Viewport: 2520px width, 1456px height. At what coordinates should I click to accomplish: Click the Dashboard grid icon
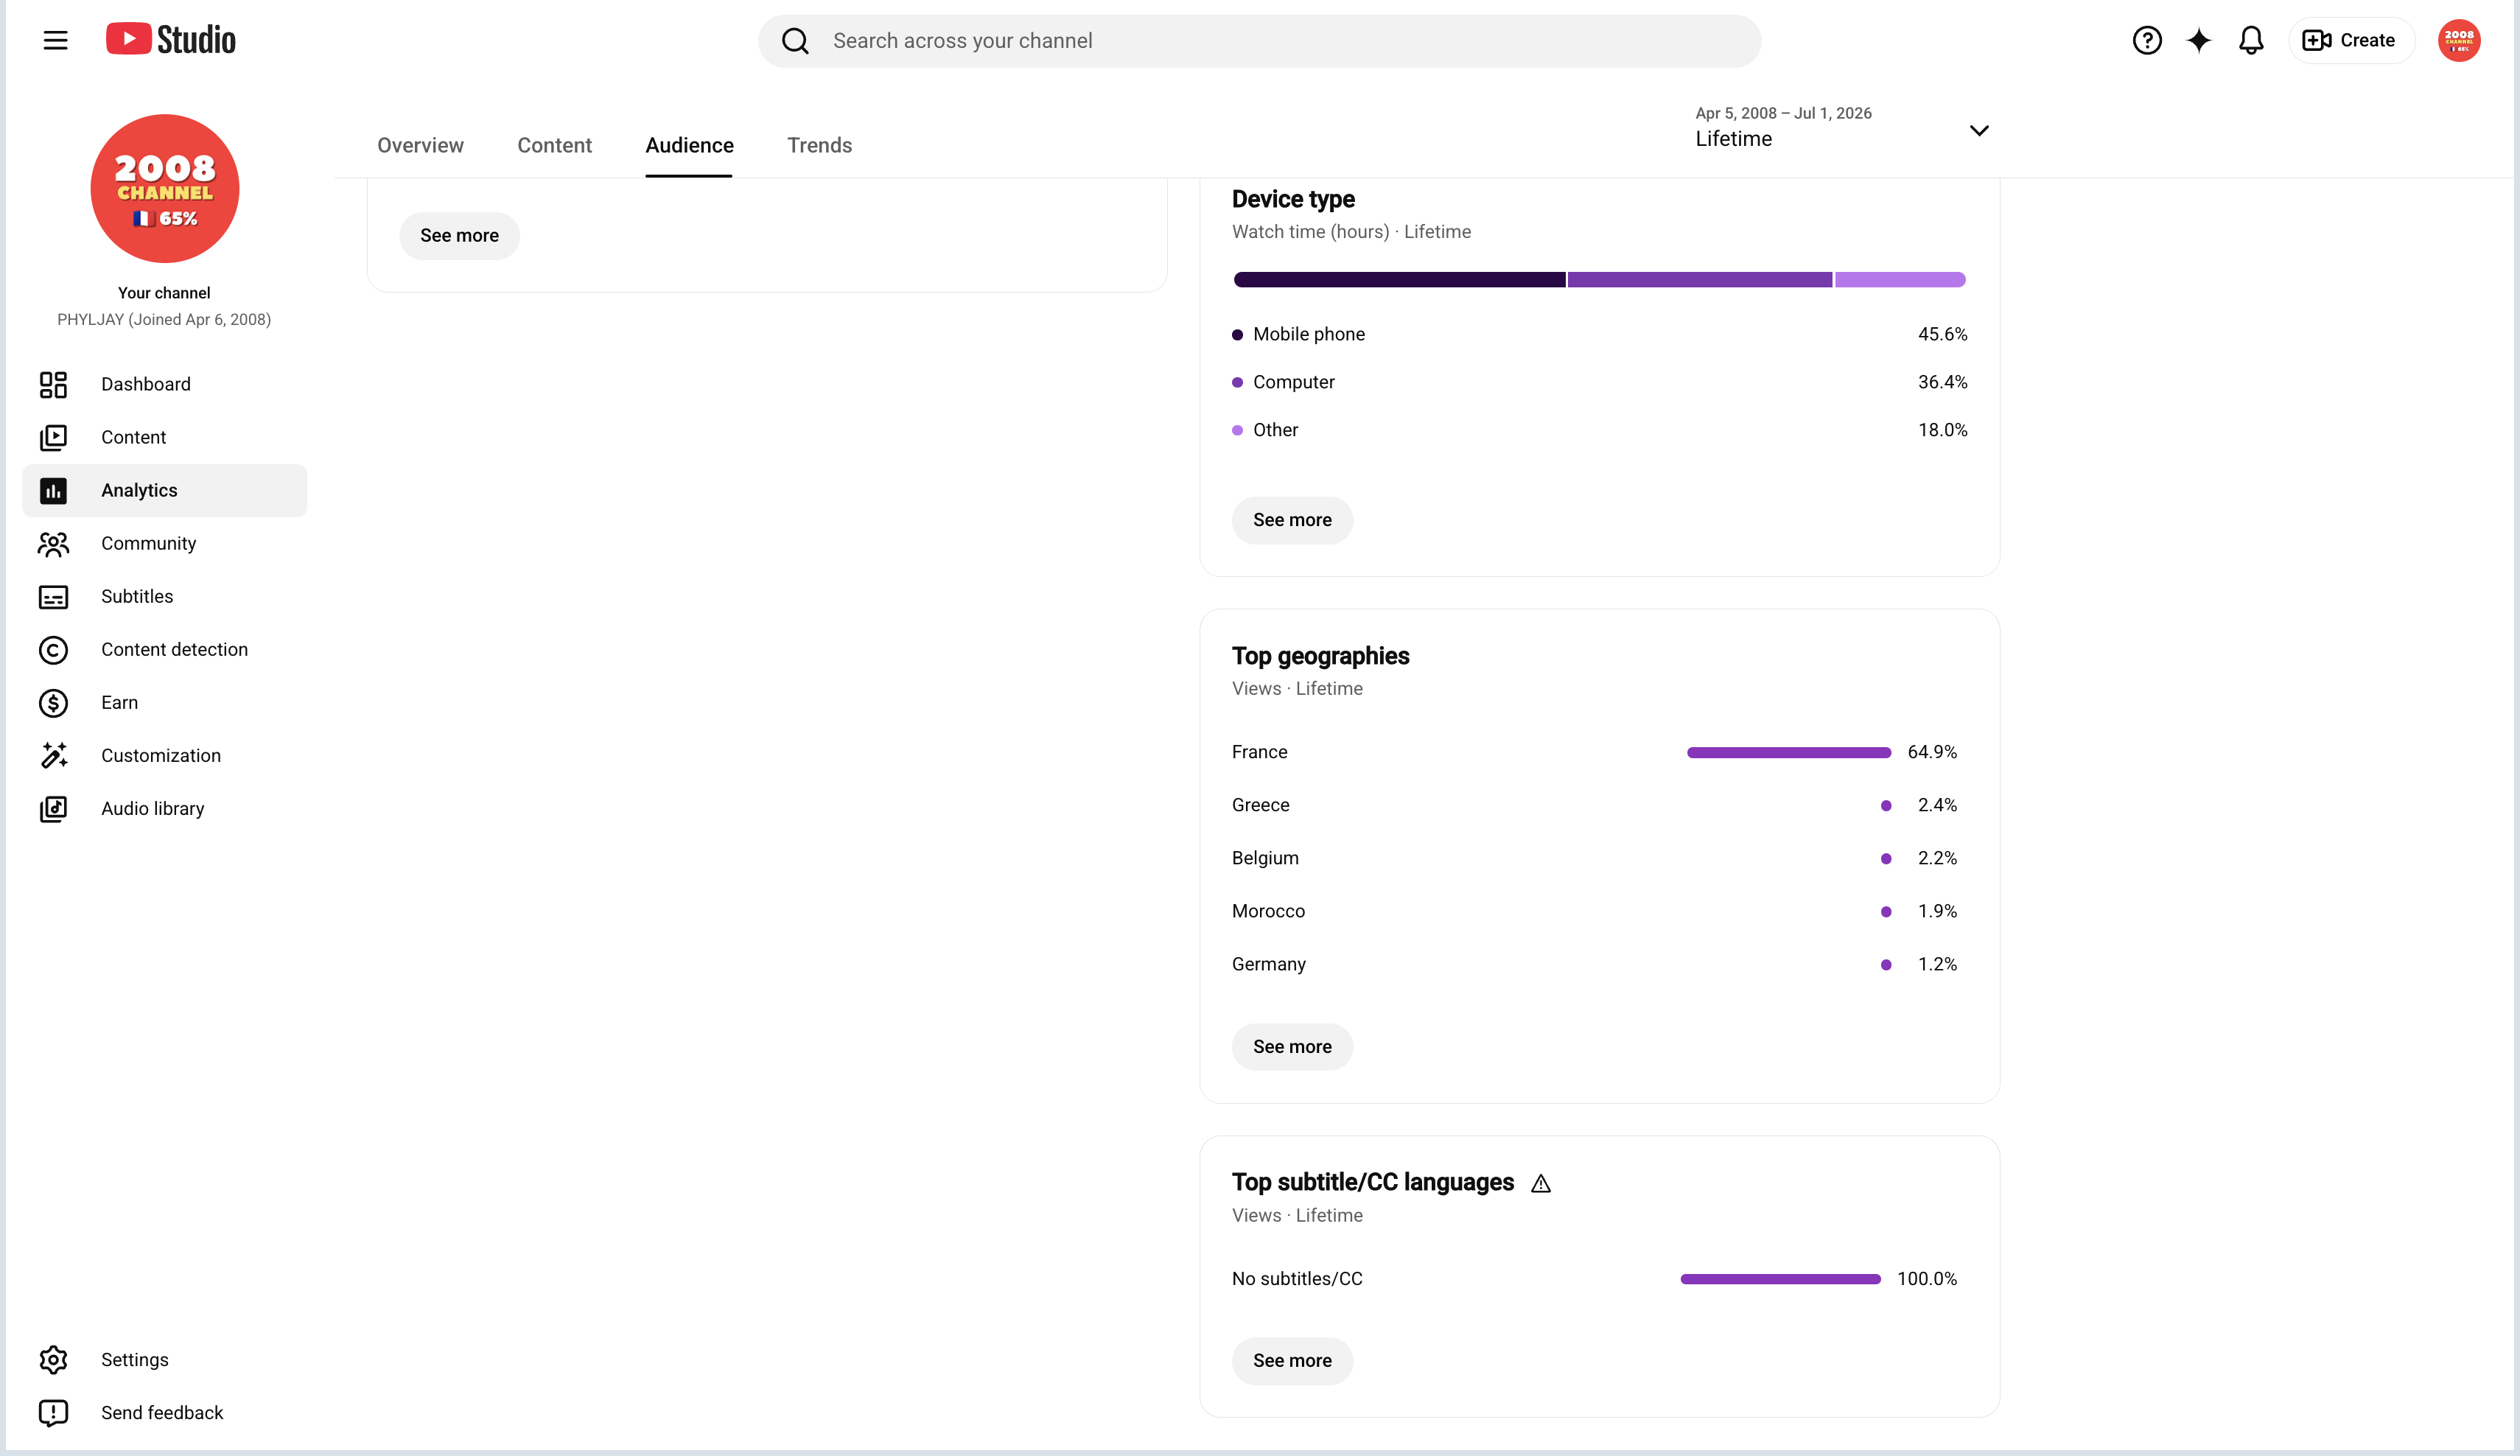53,384
